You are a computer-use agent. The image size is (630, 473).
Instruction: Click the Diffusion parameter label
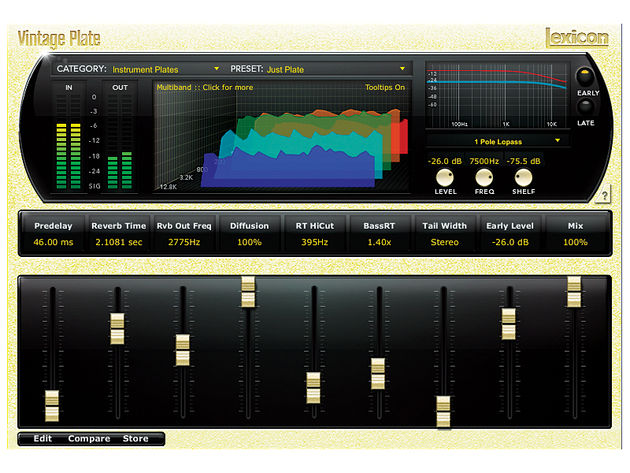pyautogui.click(x=249, y=226)
